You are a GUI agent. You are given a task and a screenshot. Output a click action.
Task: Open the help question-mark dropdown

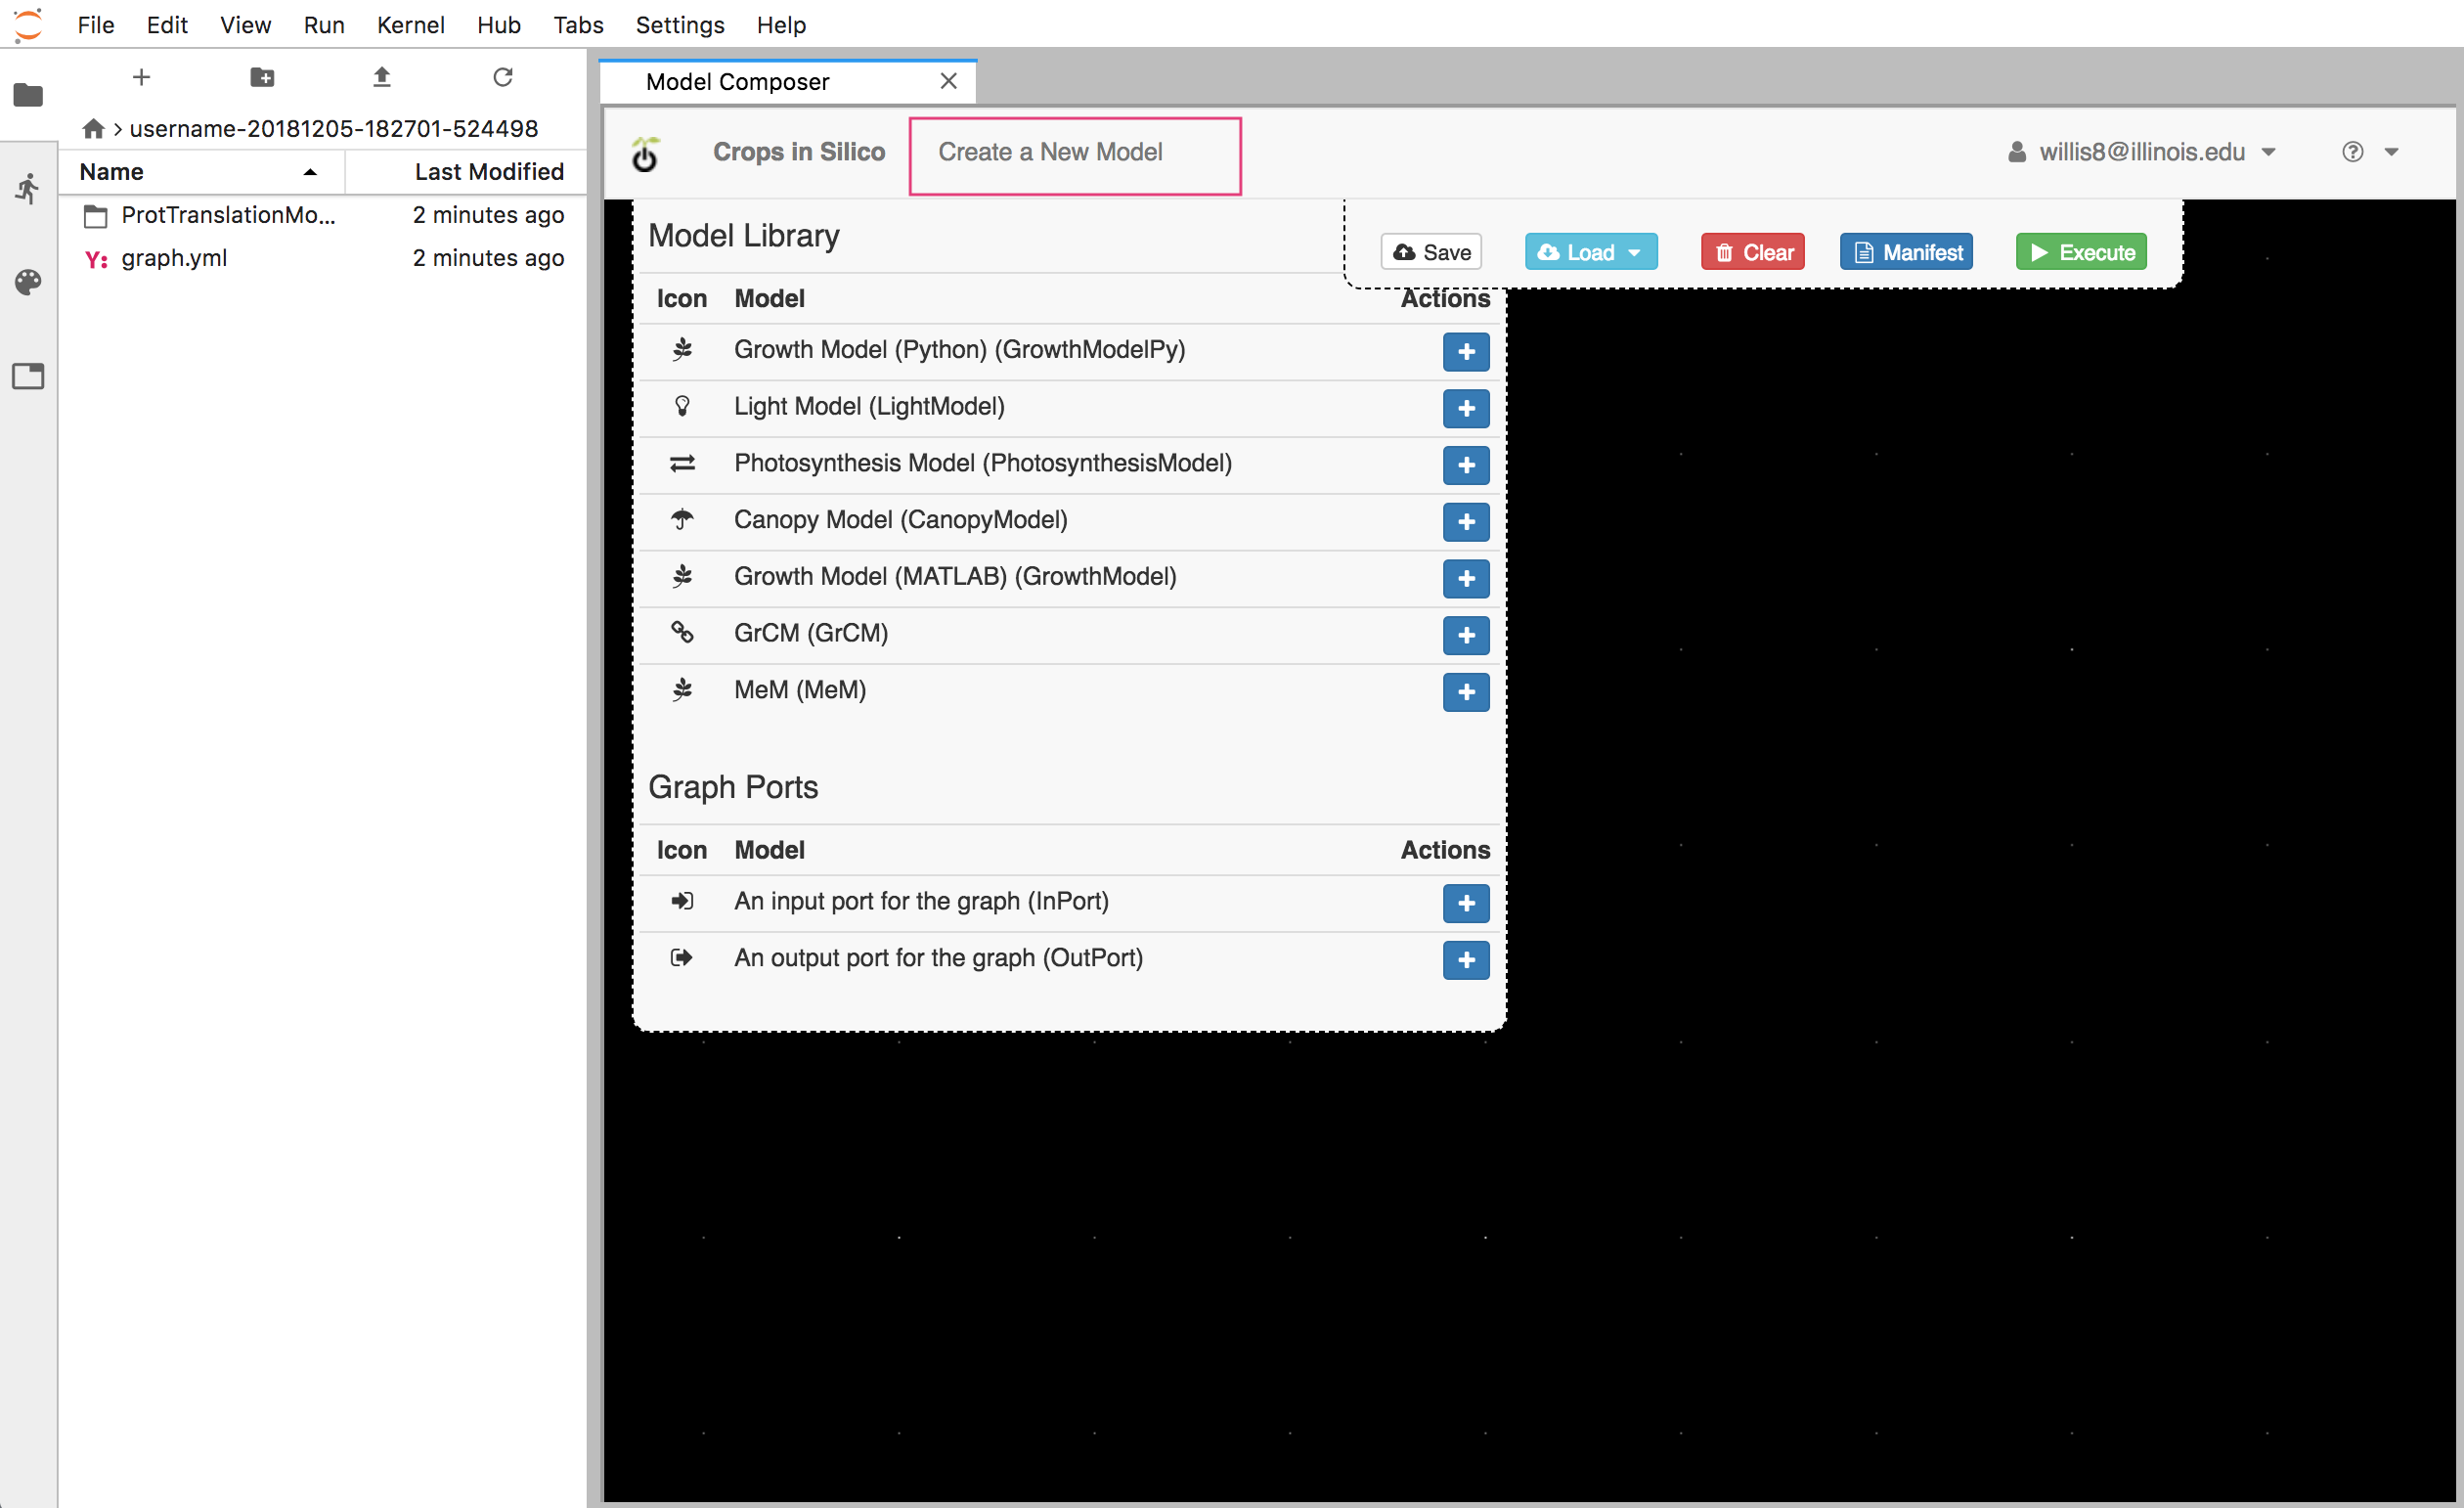2370,152
